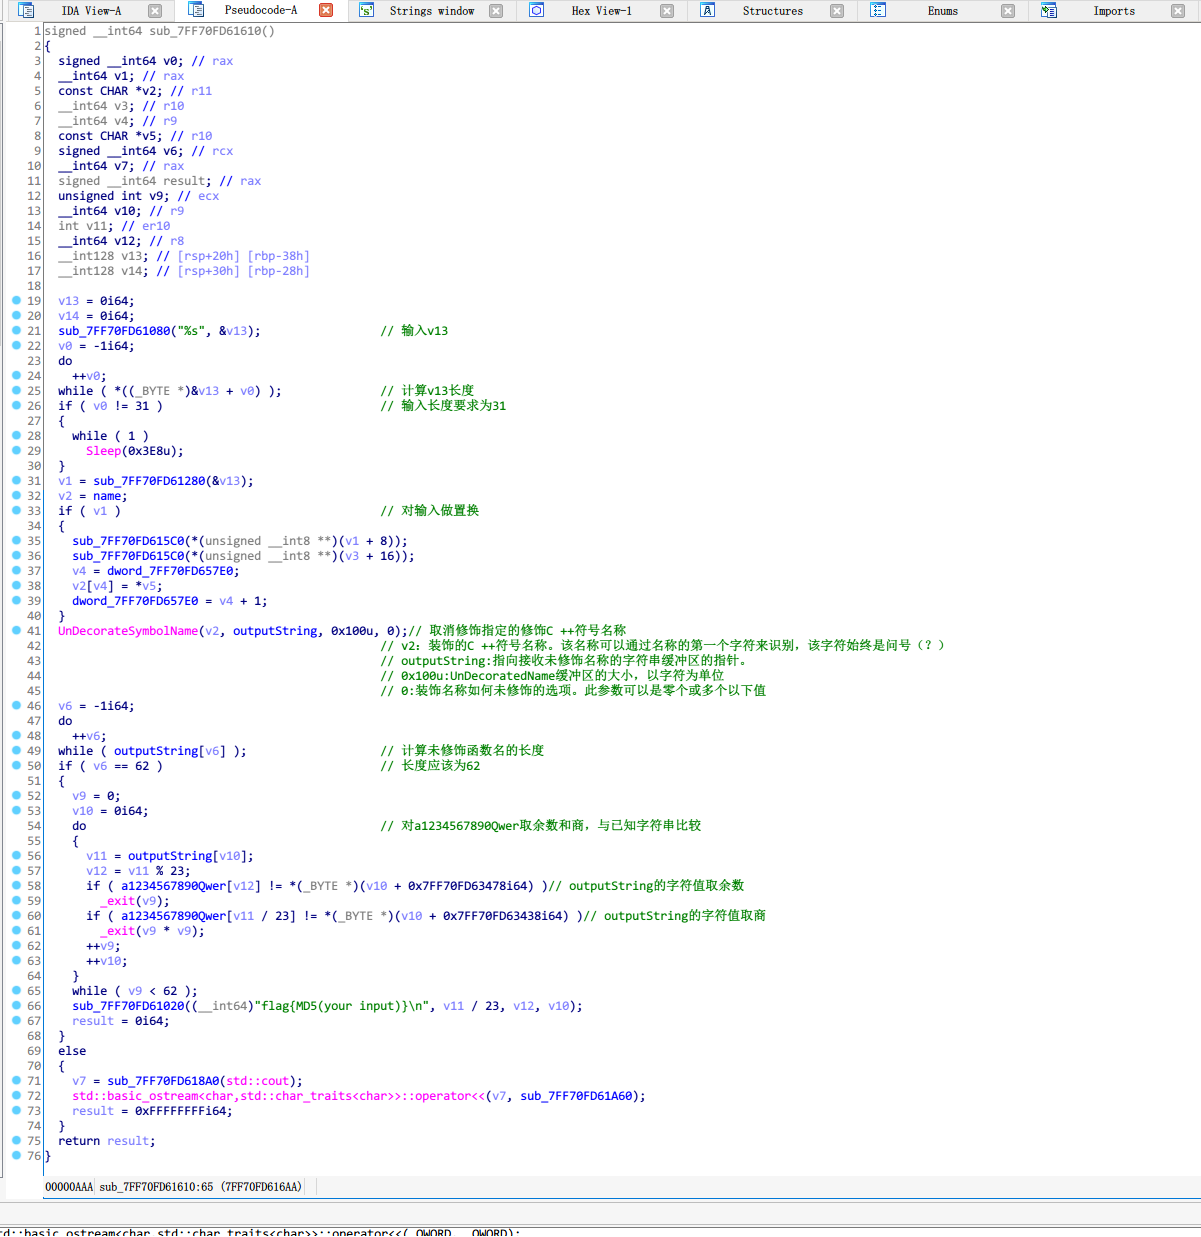
Task: Click sub_7FF70FD61080 call on line 21
Action: point(114,331)
